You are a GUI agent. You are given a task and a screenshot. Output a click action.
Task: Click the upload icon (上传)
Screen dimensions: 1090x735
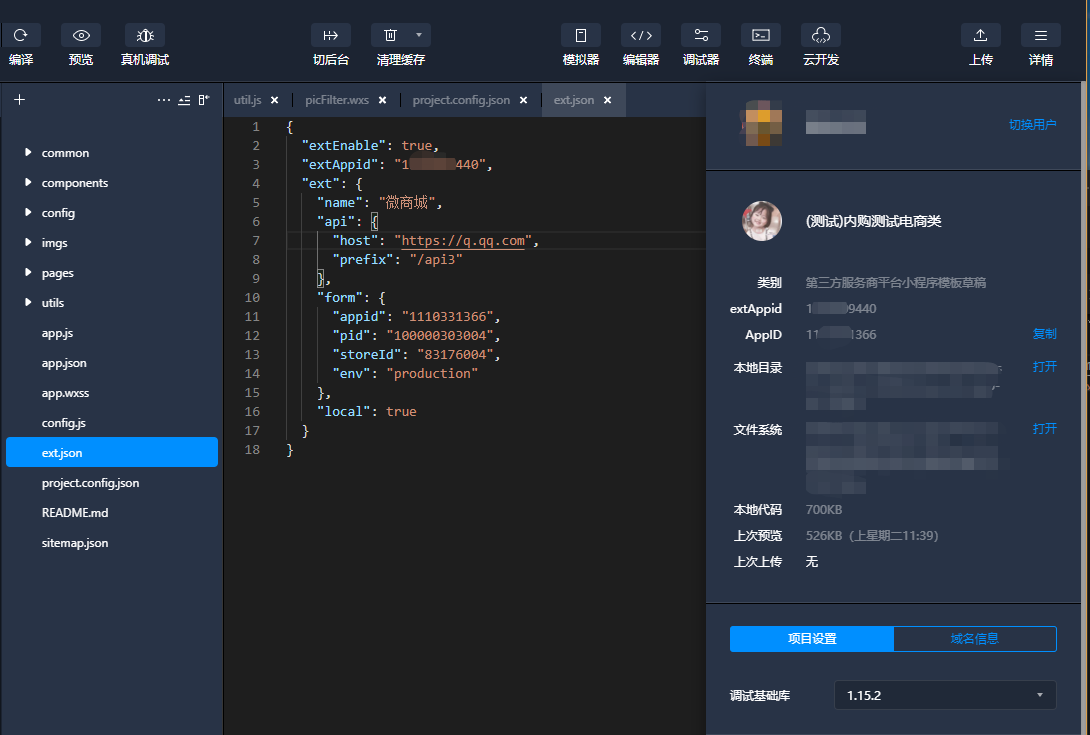click(x=981, y=35)
